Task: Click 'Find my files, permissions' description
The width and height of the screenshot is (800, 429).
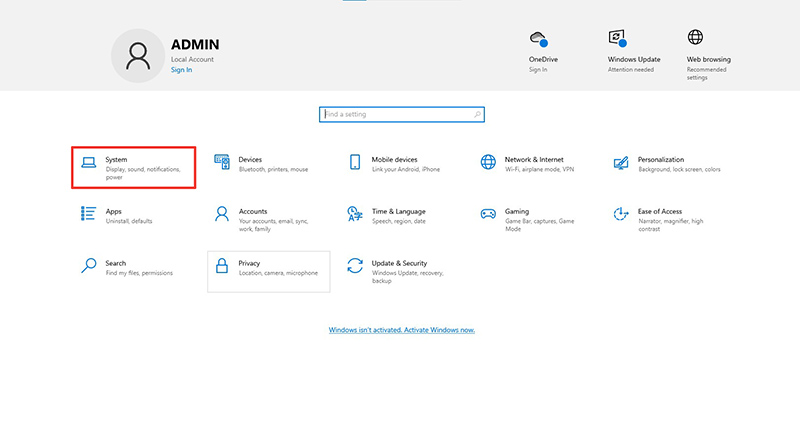Action: (139, 273)
